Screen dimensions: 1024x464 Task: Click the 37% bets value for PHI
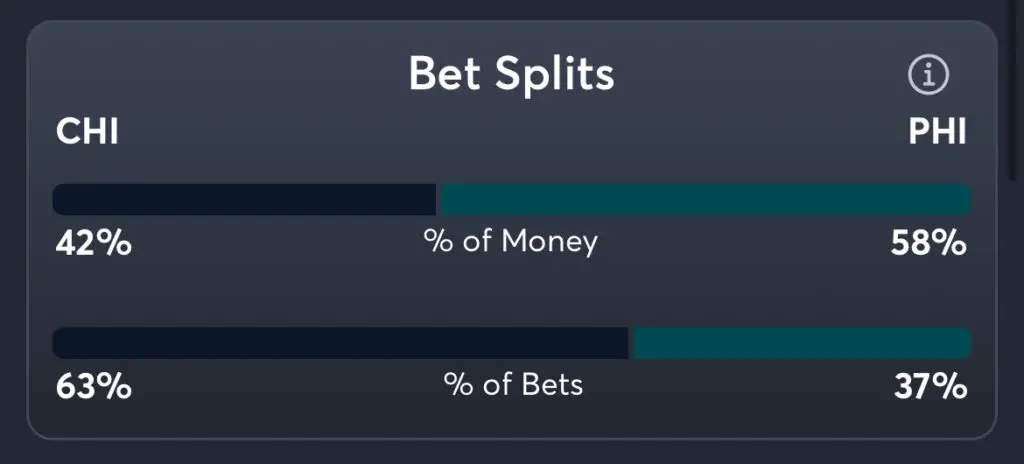click(930, 386)
